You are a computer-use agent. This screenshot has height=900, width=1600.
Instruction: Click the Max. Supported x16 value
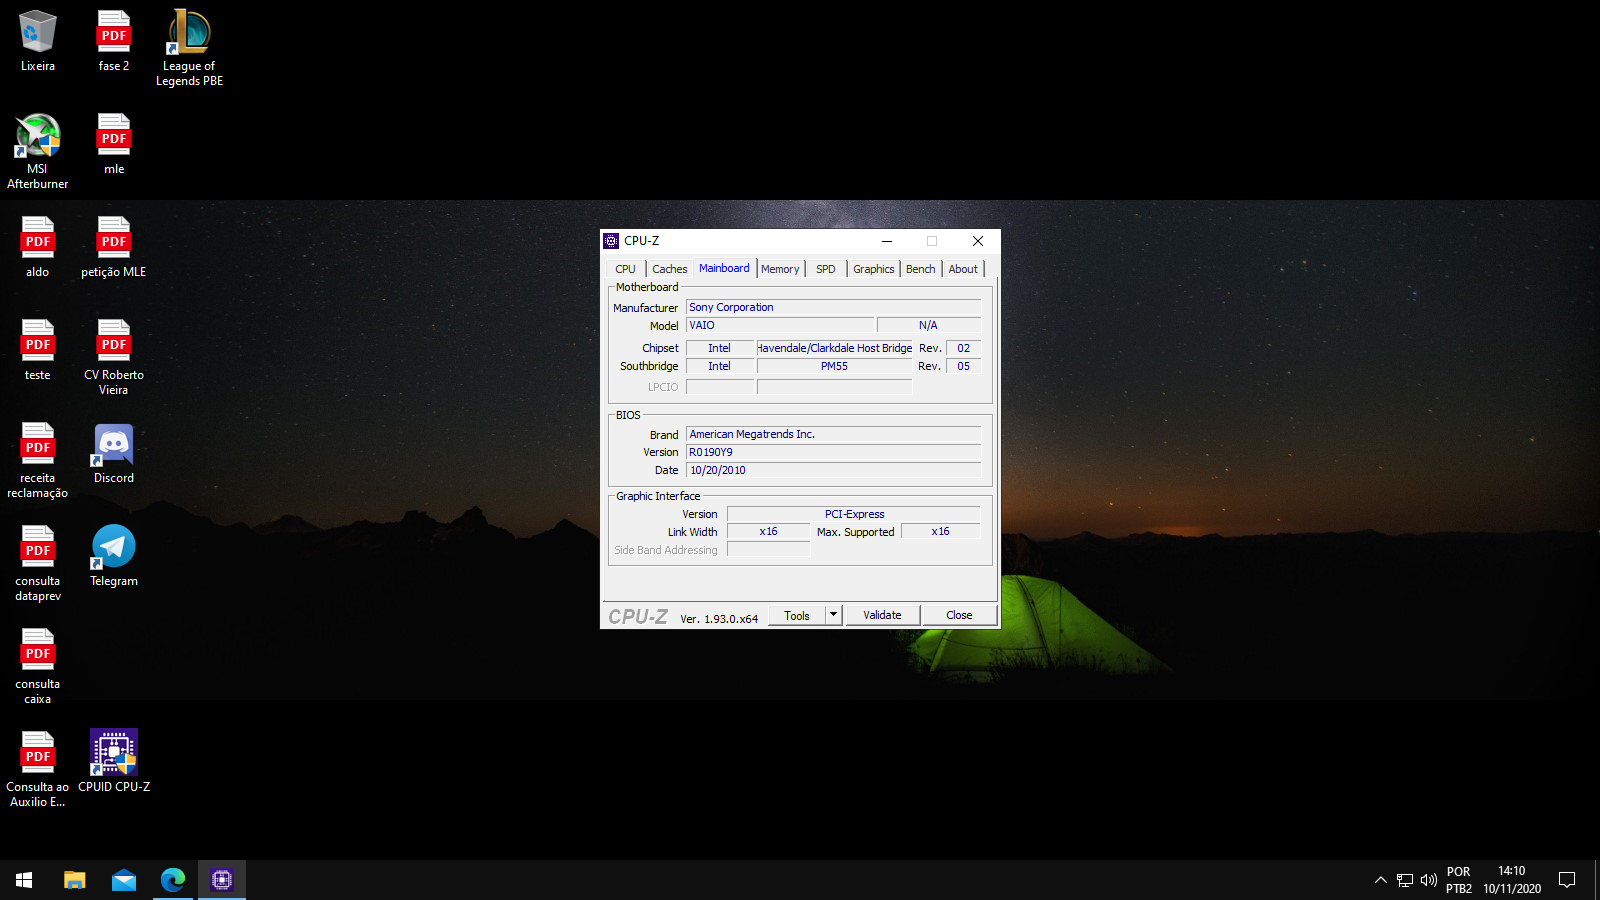[941, 531]
